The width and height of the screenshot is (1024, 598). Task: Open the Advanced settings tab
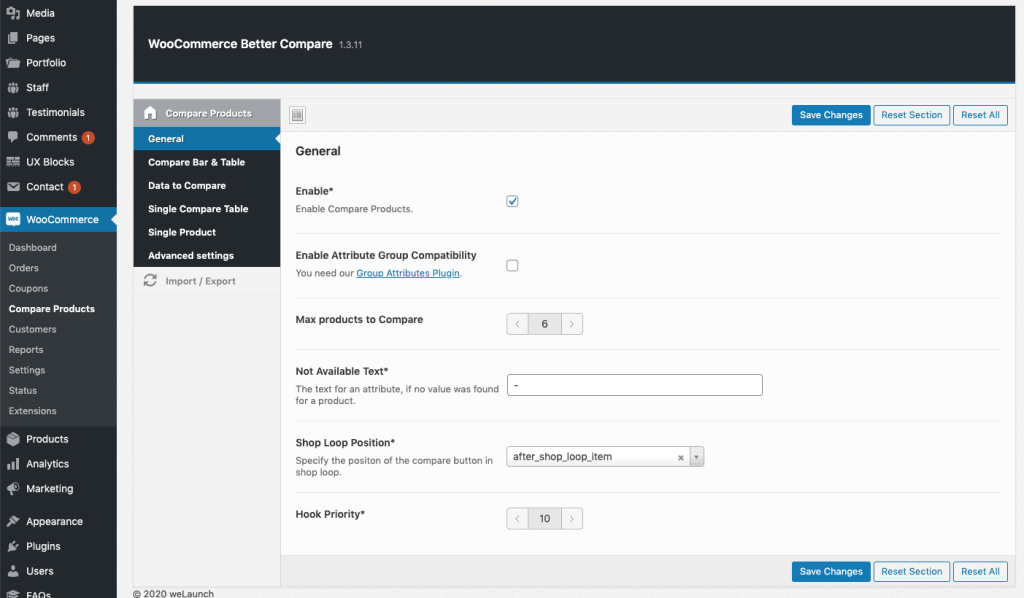pos(207,256)
